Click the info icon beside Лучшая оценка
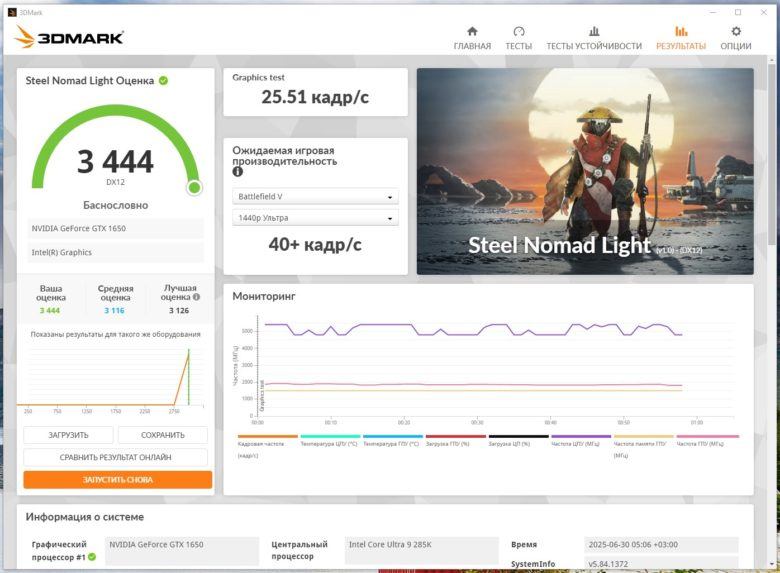780x573 pixels. point(196,297)
